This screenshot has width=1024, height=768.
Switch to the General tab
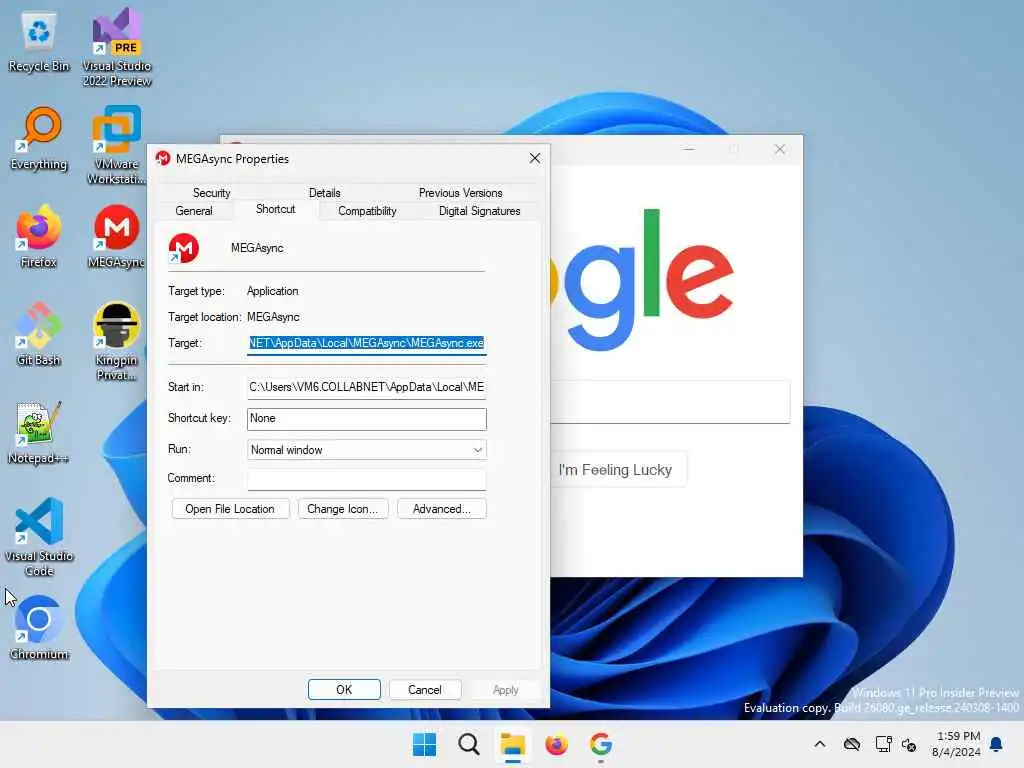point(194,211)
